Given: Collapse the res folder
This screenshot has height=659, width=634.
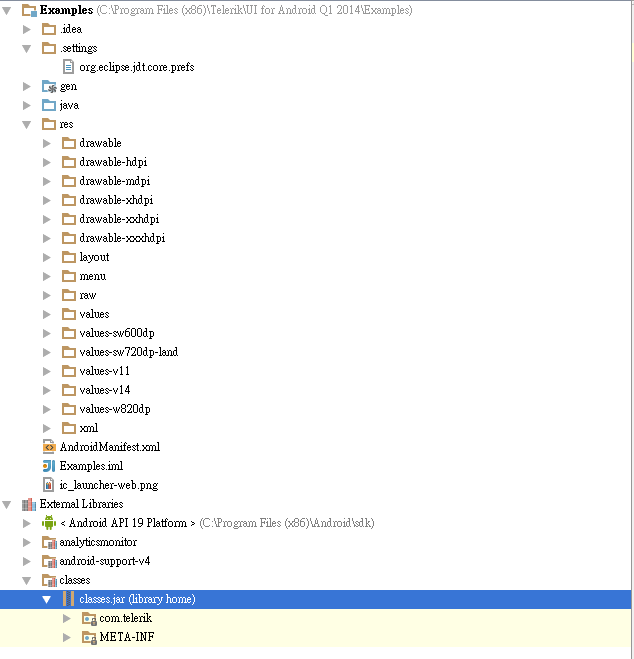Looking at the screenshot, I should 27,125.
